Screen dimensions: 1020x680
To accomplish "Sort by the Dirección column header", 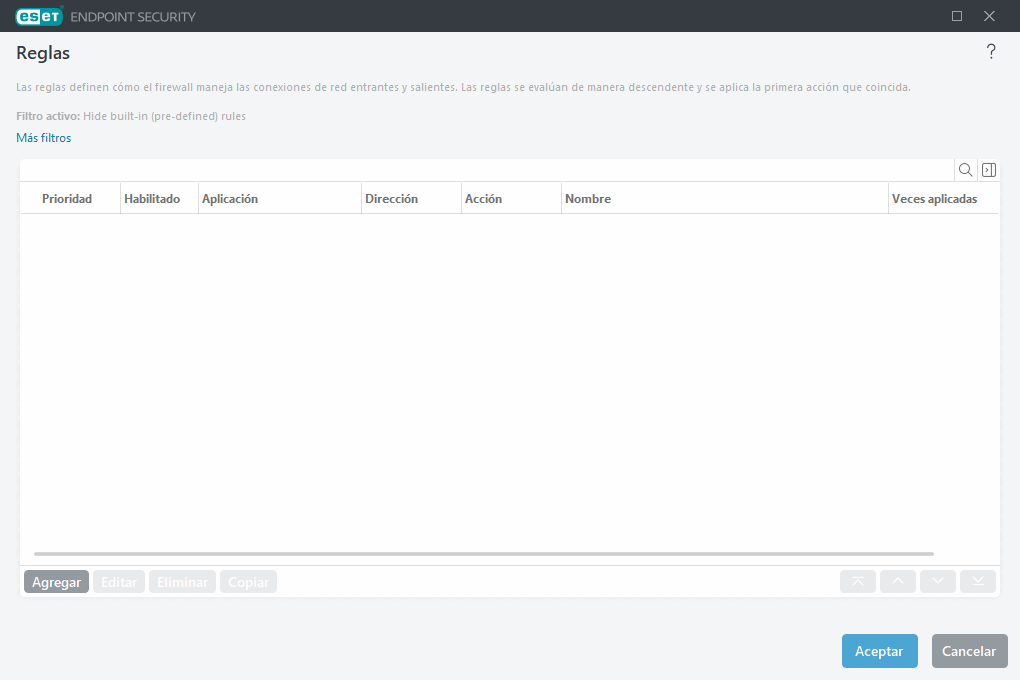I will click(392, 199).
